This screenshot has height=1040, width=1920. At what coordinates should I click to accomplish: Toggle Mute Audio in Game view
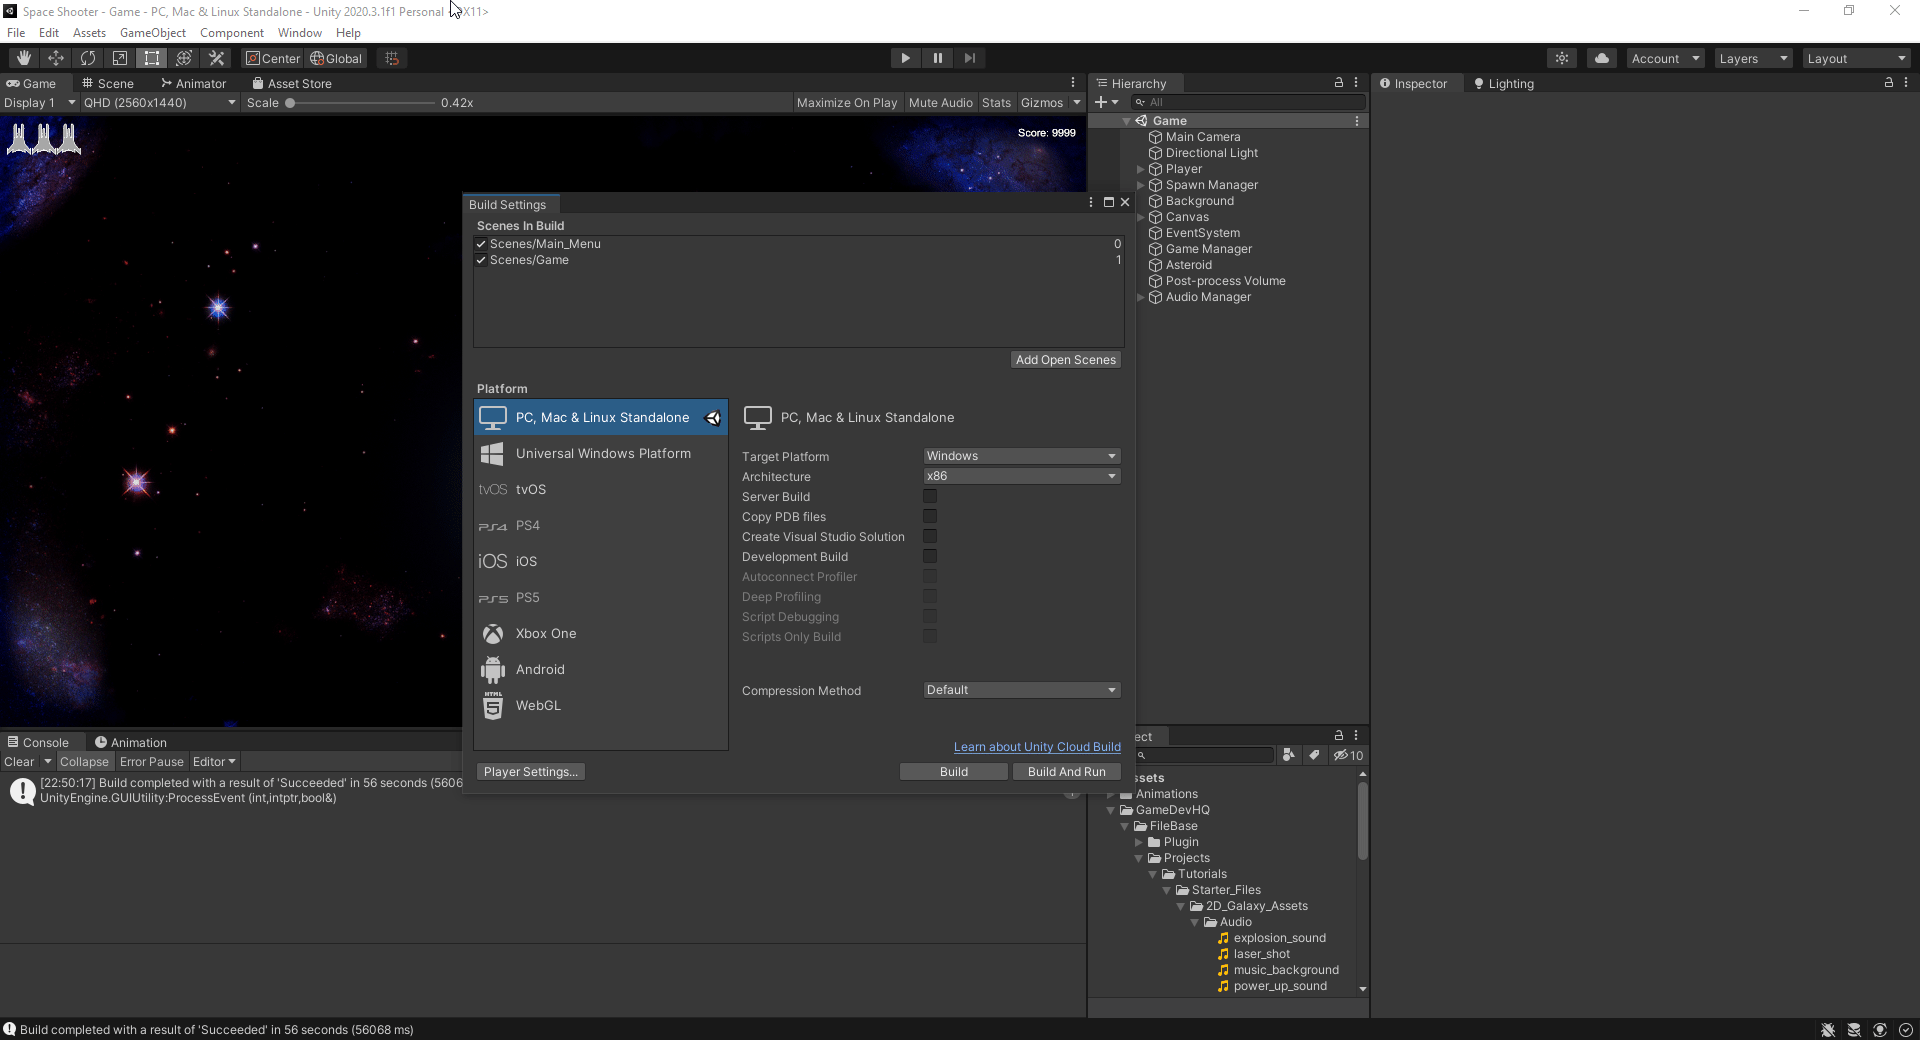point(940,102)
